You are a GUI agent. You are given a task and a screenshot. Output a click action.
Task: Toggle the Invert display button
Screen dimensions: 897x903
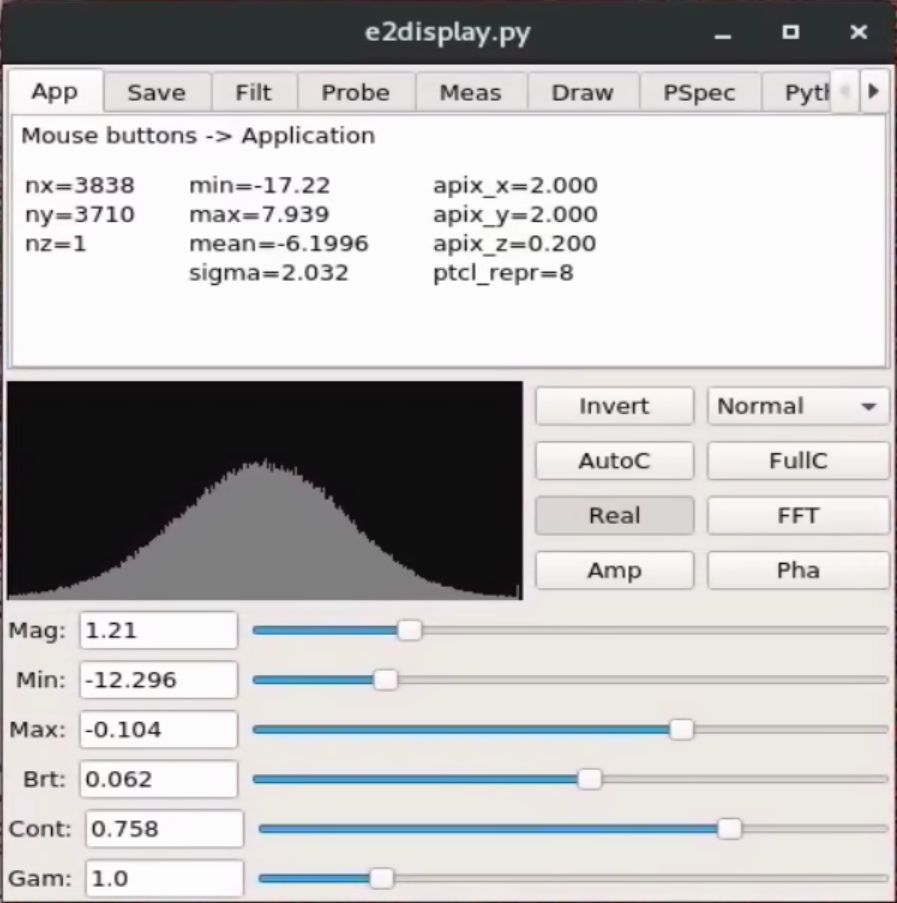click(x=614, y=406)
